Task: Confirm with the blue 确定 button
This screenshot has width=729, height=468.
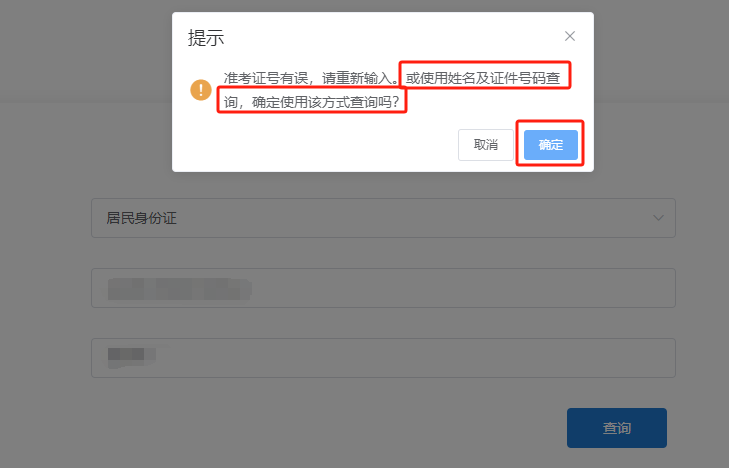Action: tap(550, 145)
